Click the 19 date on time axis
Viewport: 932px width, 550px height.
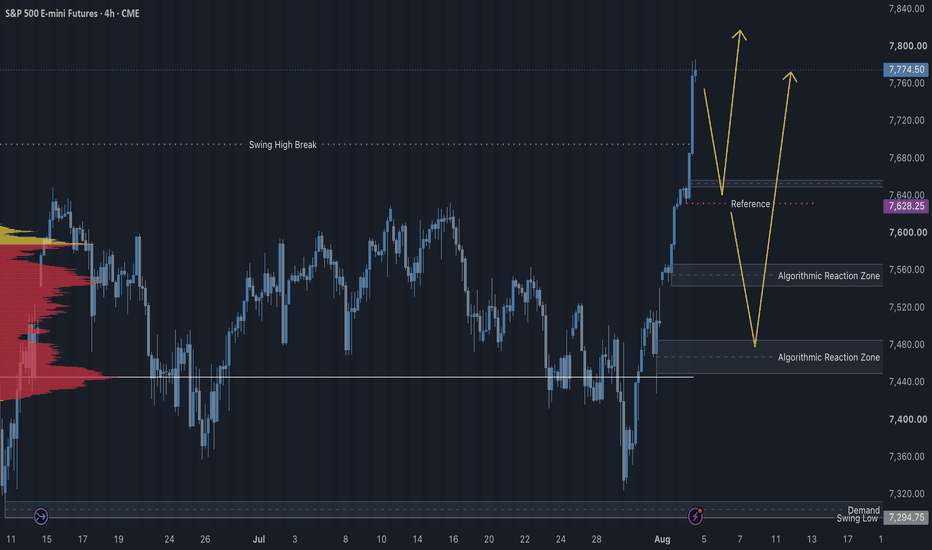118,539
